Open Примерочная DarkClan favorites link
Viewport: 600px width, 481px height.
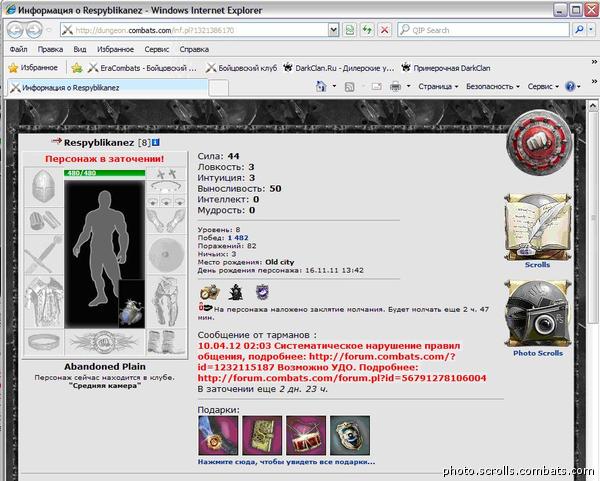pos(446,68)
